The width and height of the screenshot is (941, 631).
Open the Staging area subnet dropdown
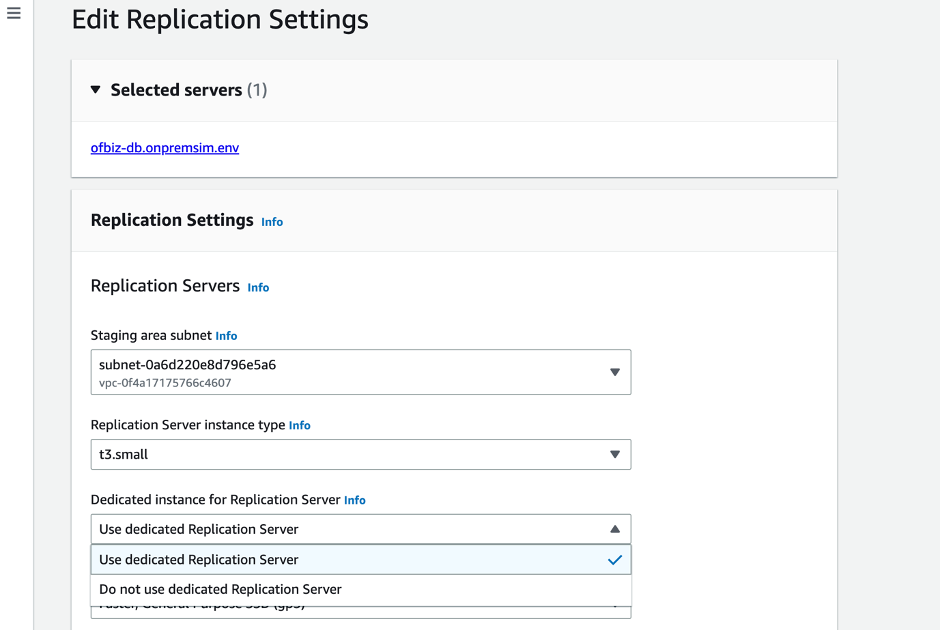click(x=350, y=372)
